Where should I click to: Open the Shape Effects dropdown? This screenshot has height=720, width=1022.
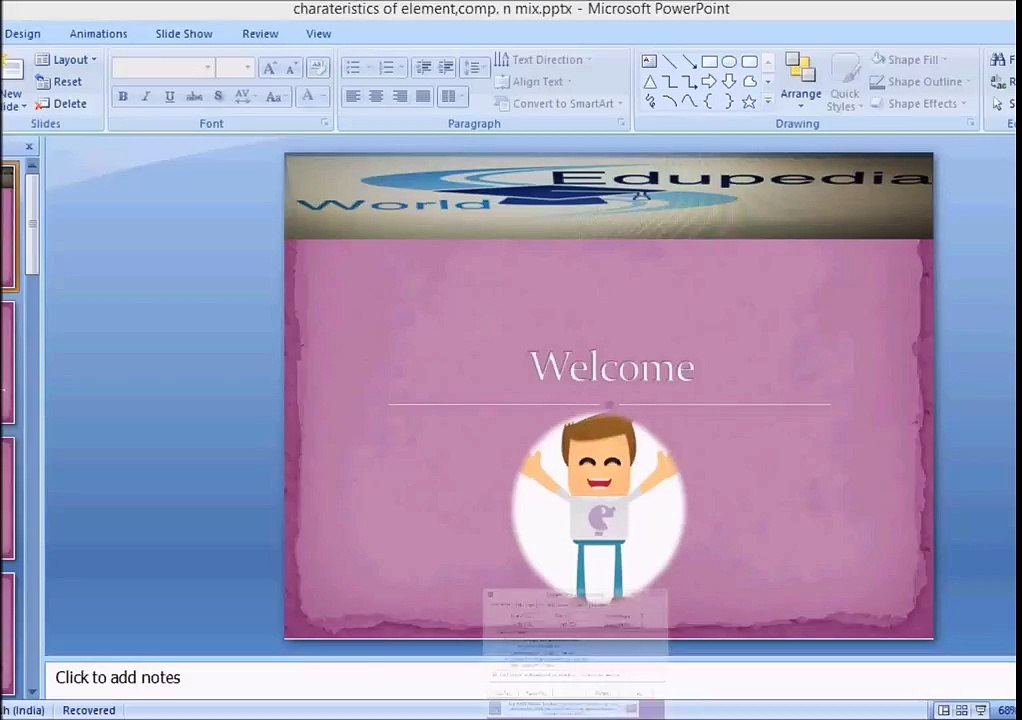(918, 104)
